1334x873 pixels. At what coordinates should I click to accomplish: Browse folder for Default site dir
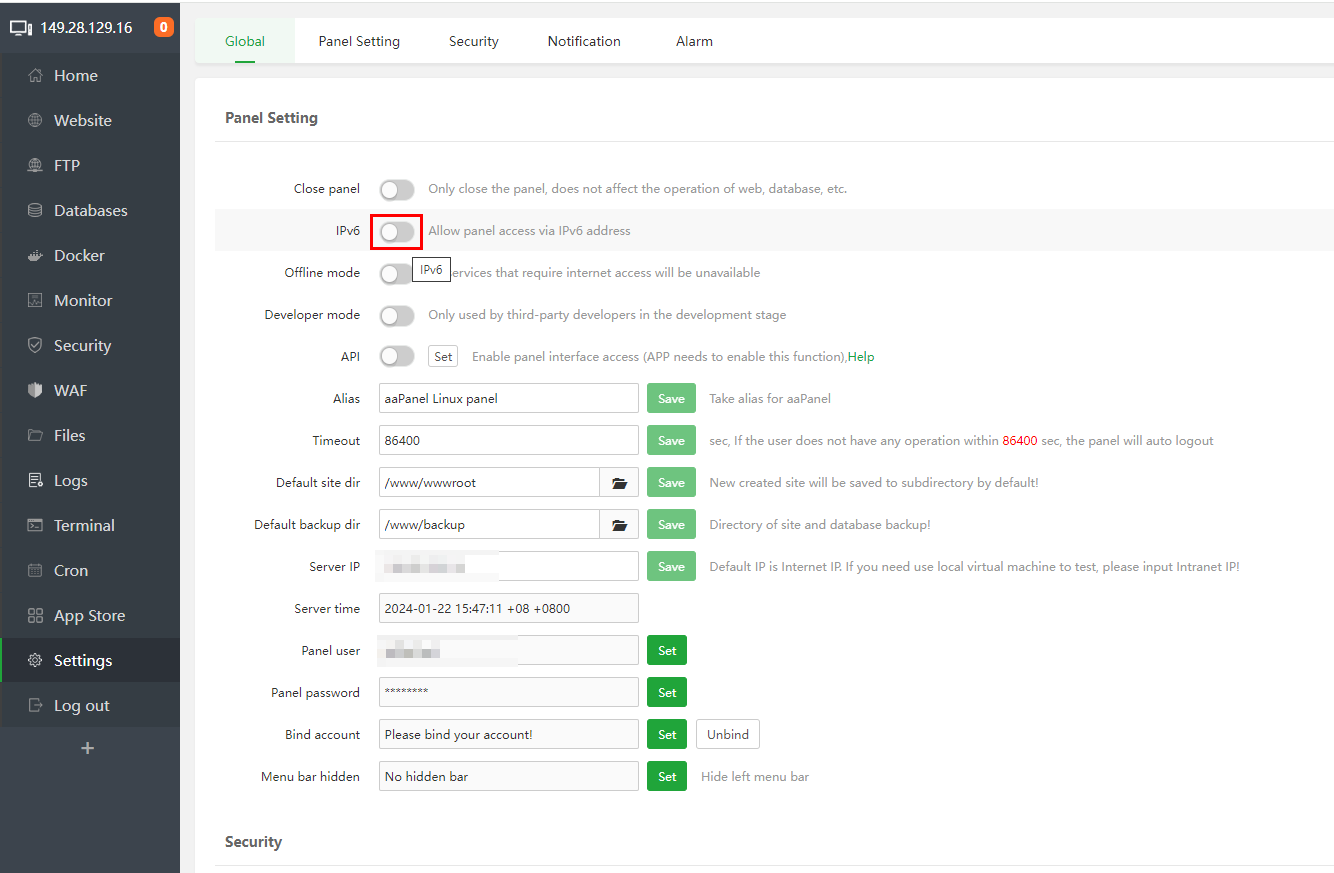tap(619, 483)
